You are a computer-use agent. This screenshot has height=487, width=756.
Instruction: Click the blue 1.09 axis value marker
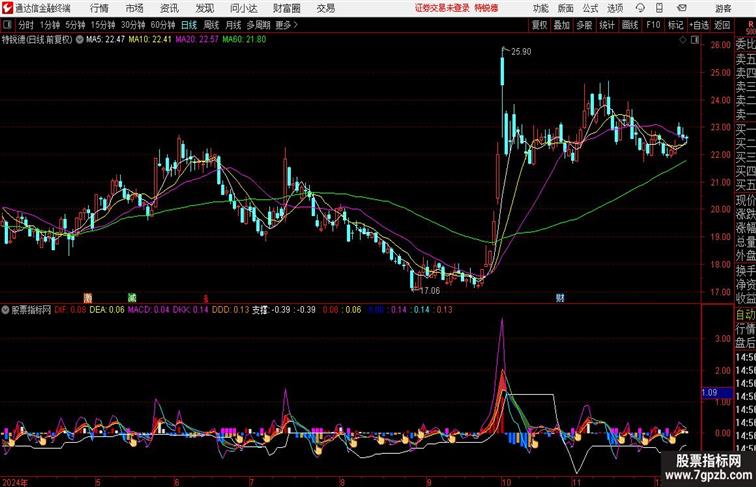(716, 392)
